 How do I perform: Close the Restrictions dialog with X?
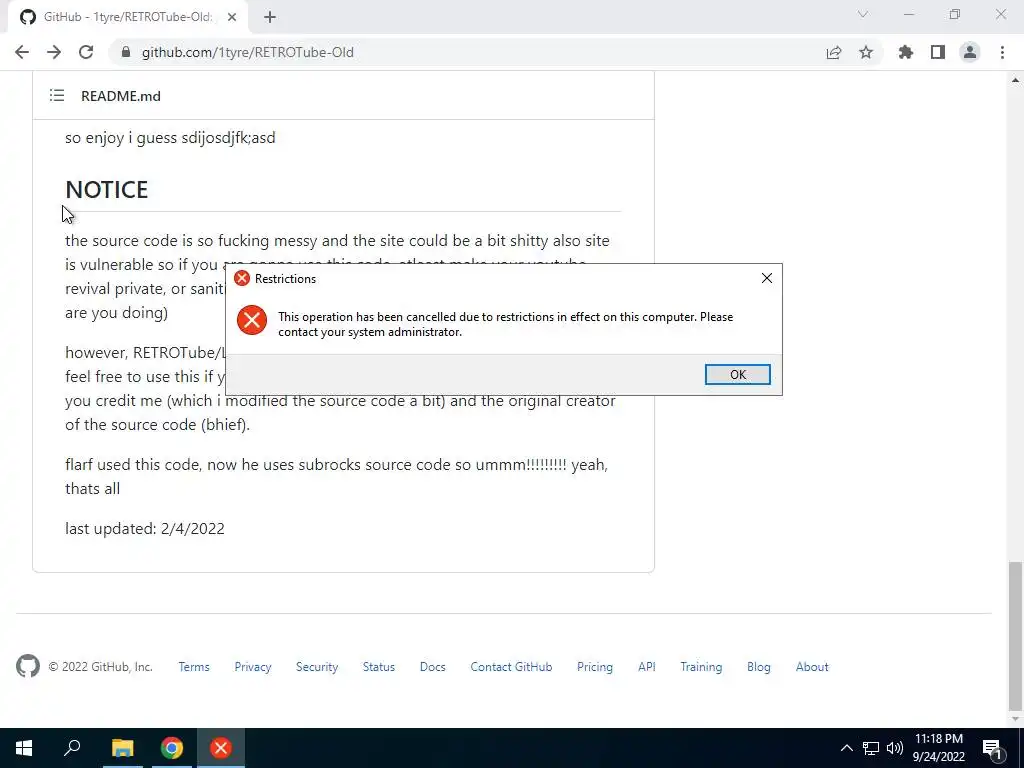pyautogui.click(x=767, y=278)
